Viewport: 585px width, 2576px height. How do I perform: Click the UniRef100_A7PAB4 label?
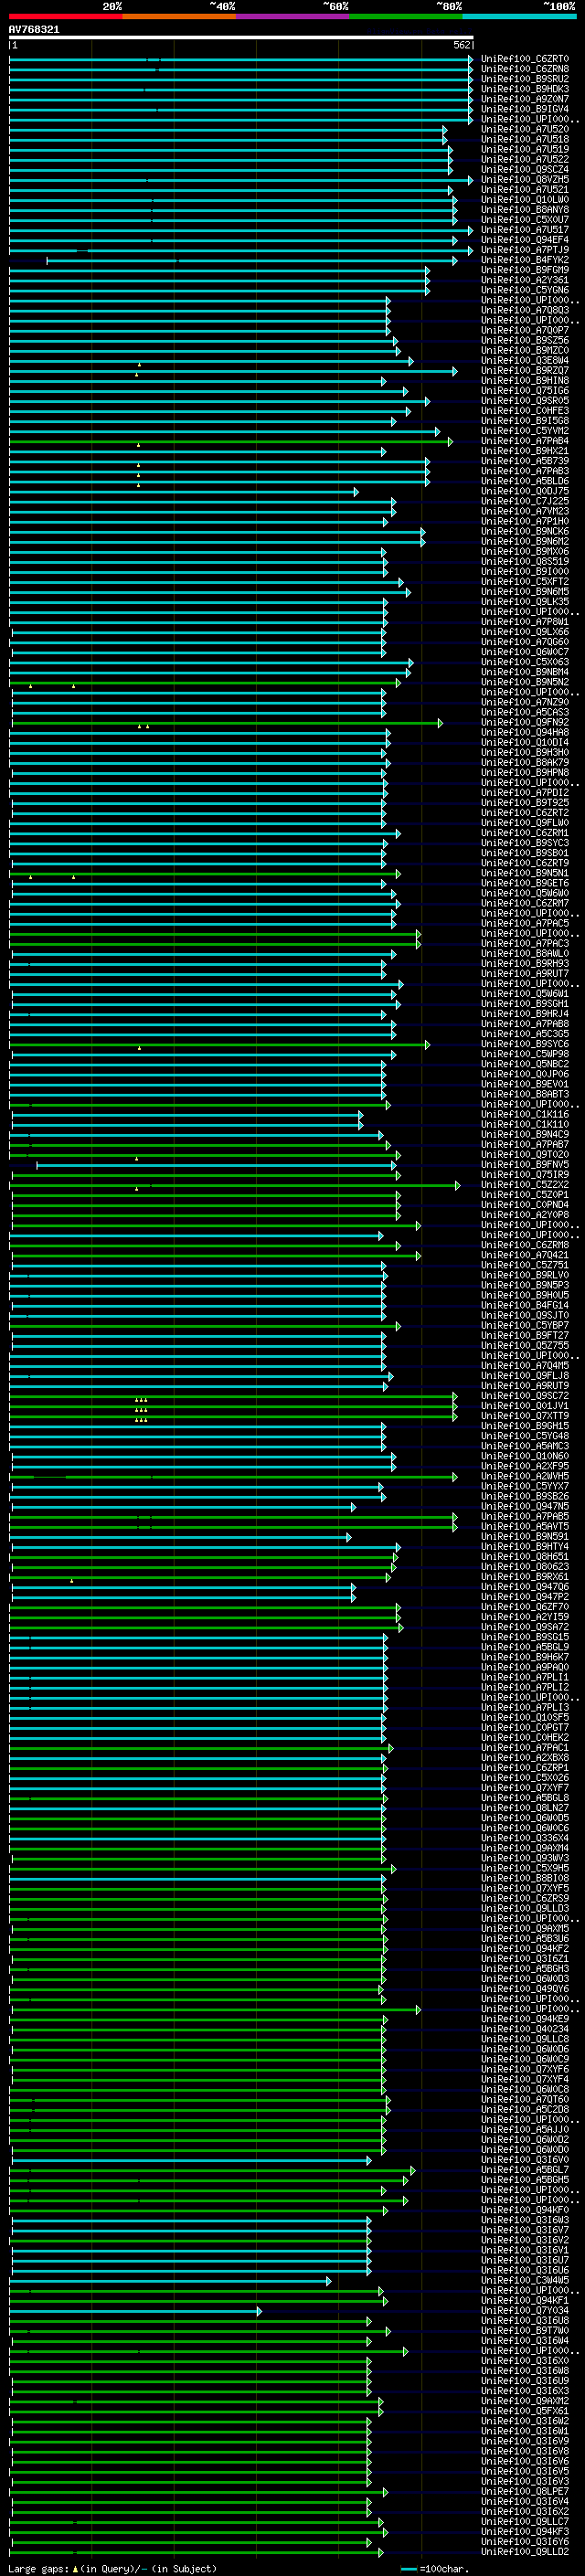point(525,441)
